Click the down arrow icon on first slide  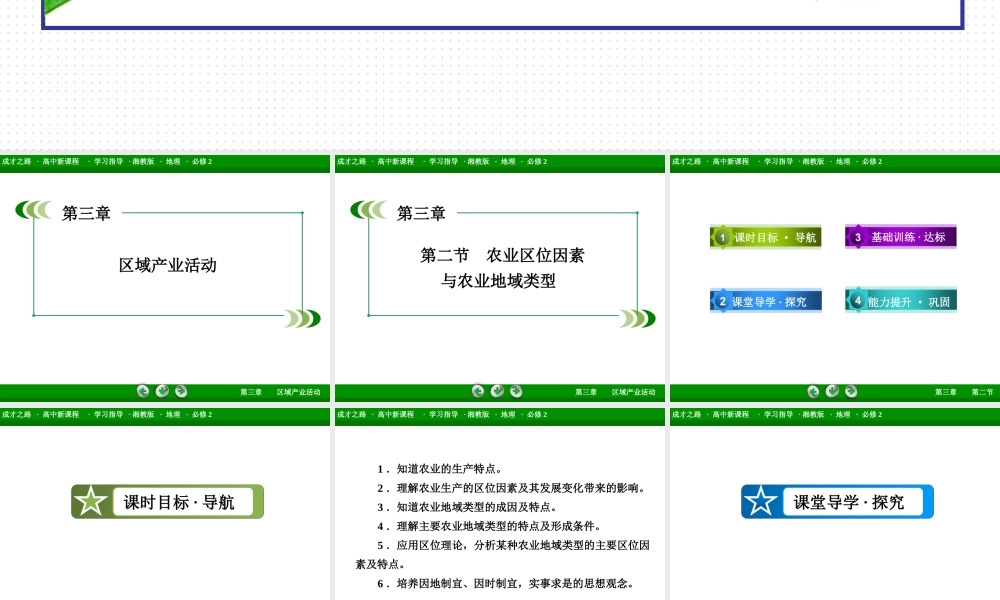162,391
